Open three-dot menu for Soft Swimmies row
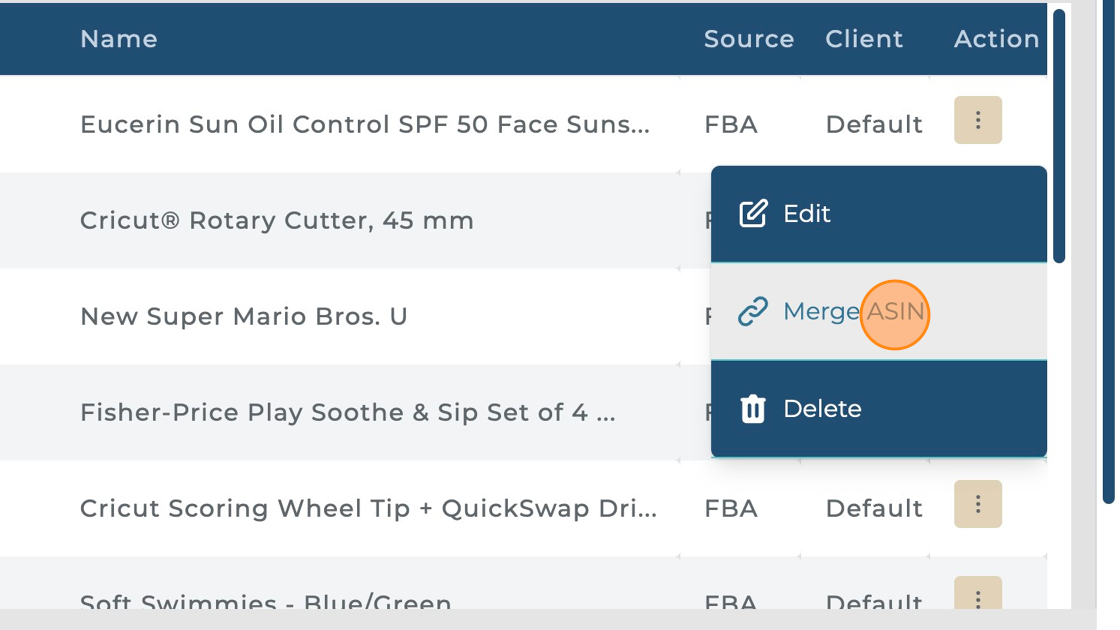The width and height of the screenshot is (1120, 630). coord(977,596)
